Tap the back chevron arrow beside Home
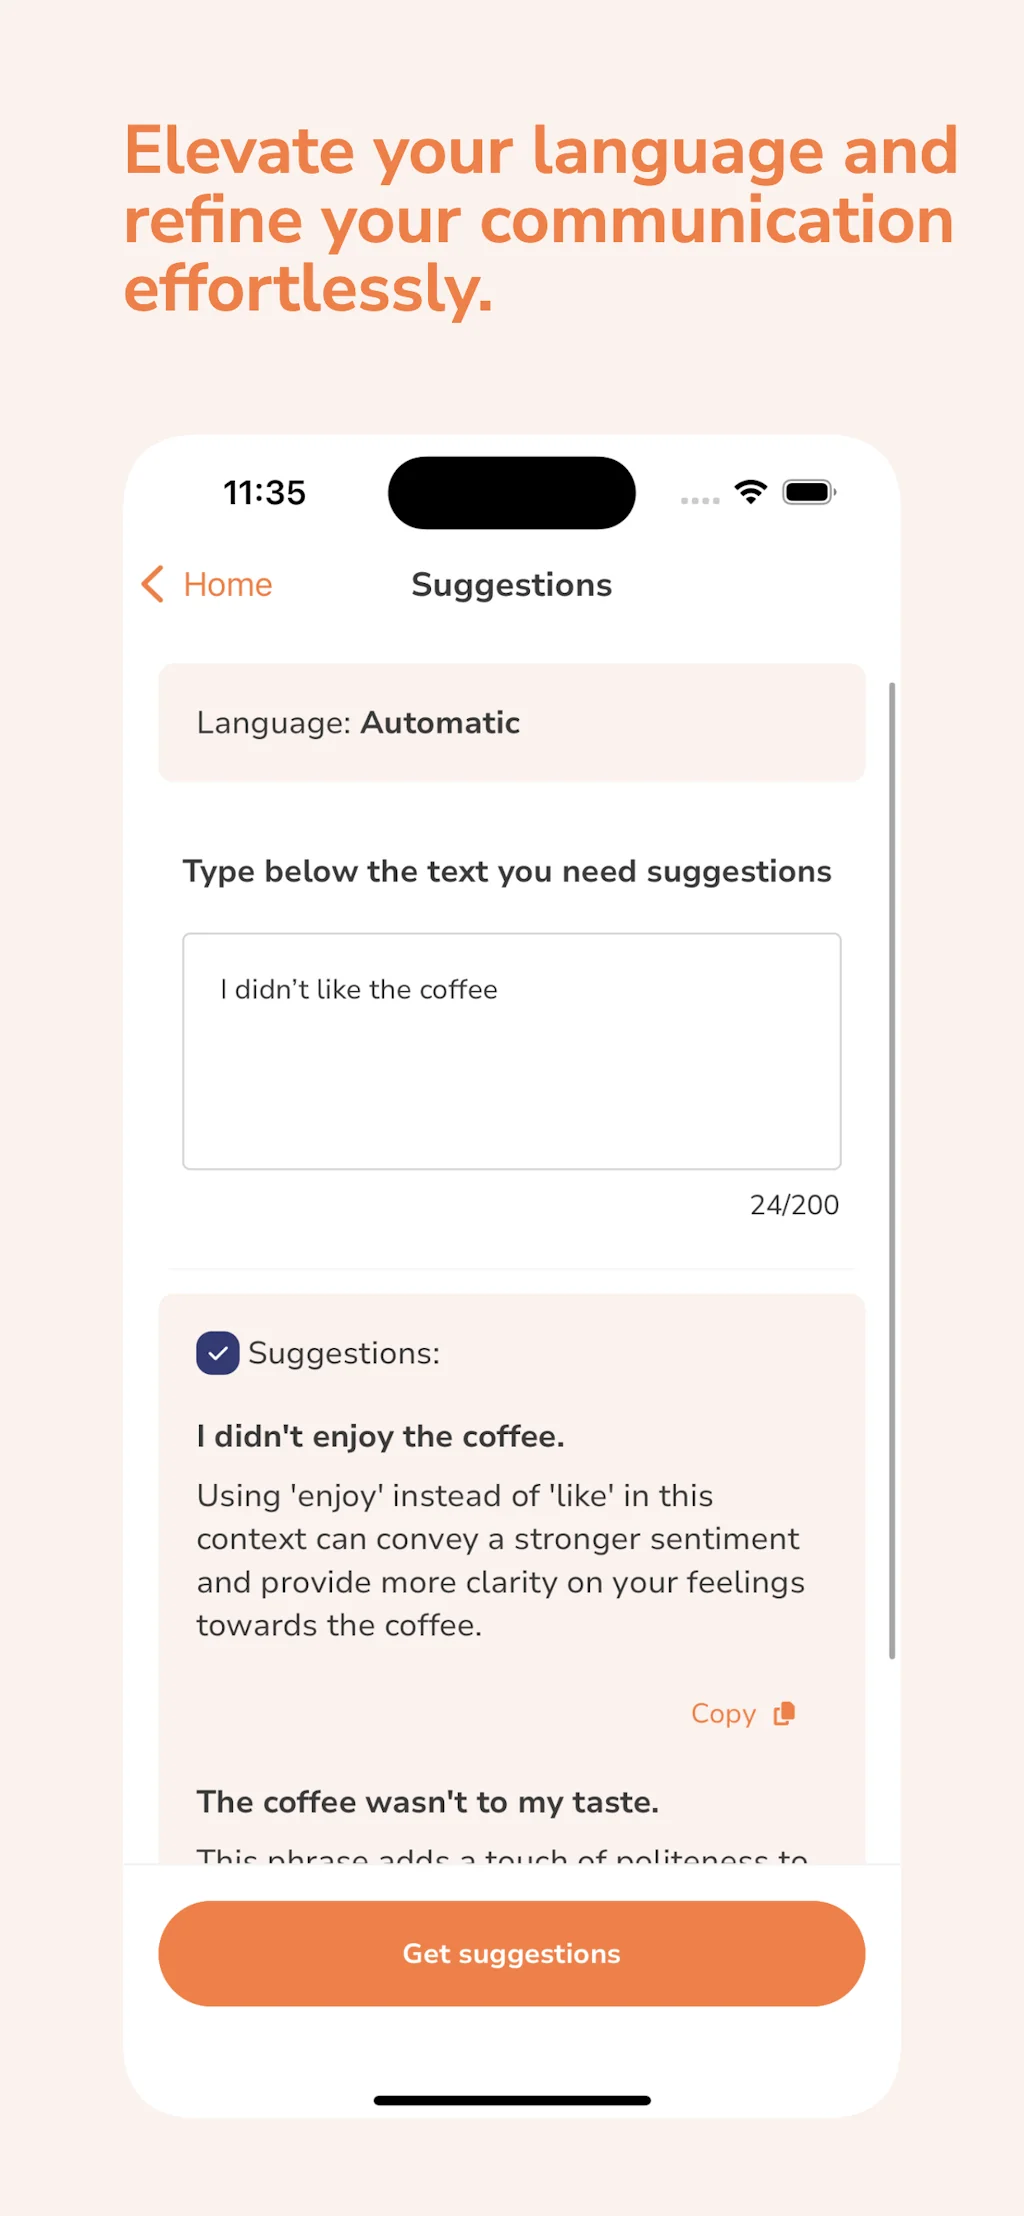This screenshot has width=1024, height=2216. (152, 584)
